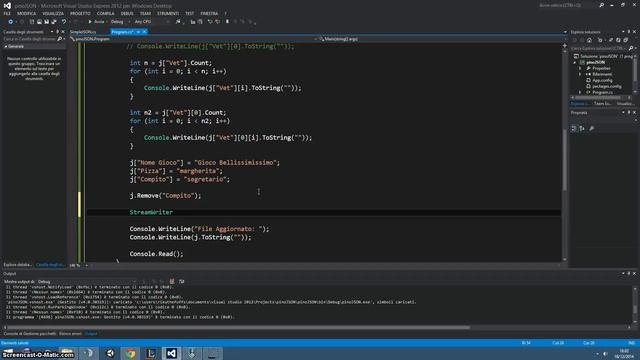Open the Any CPU platform dropdown
The width and height of the screenshot is (640, 360).
click(151, 22)
